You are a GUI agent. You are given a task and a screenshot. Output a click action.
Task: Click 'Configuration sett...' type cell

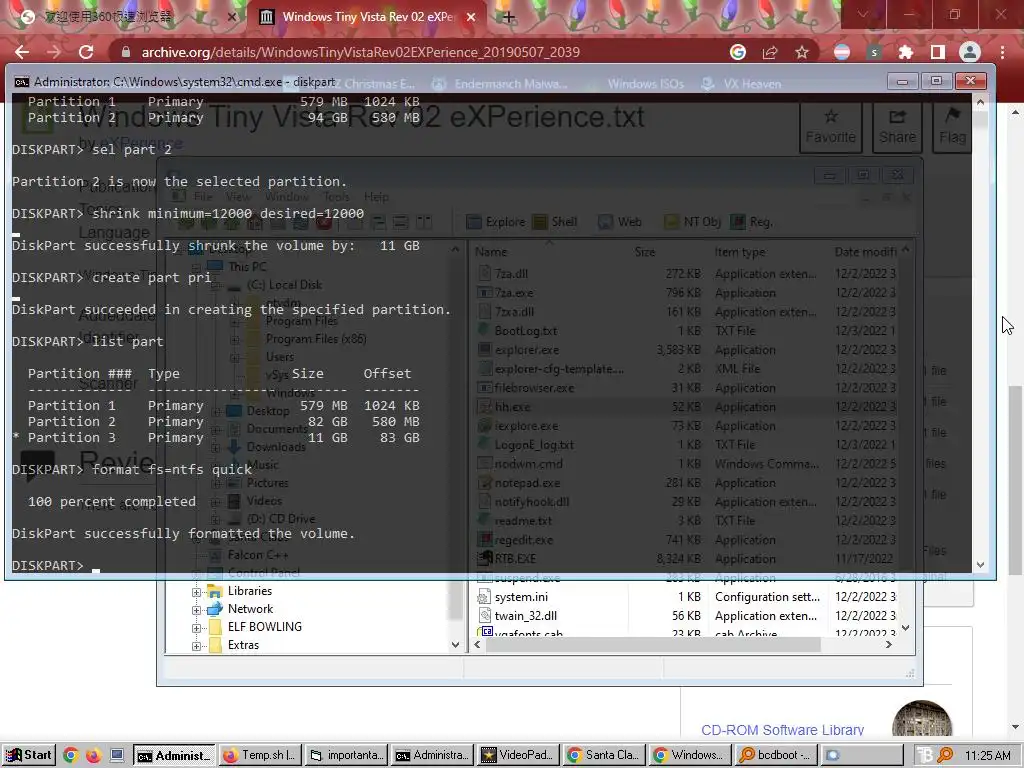click(767, 597)
